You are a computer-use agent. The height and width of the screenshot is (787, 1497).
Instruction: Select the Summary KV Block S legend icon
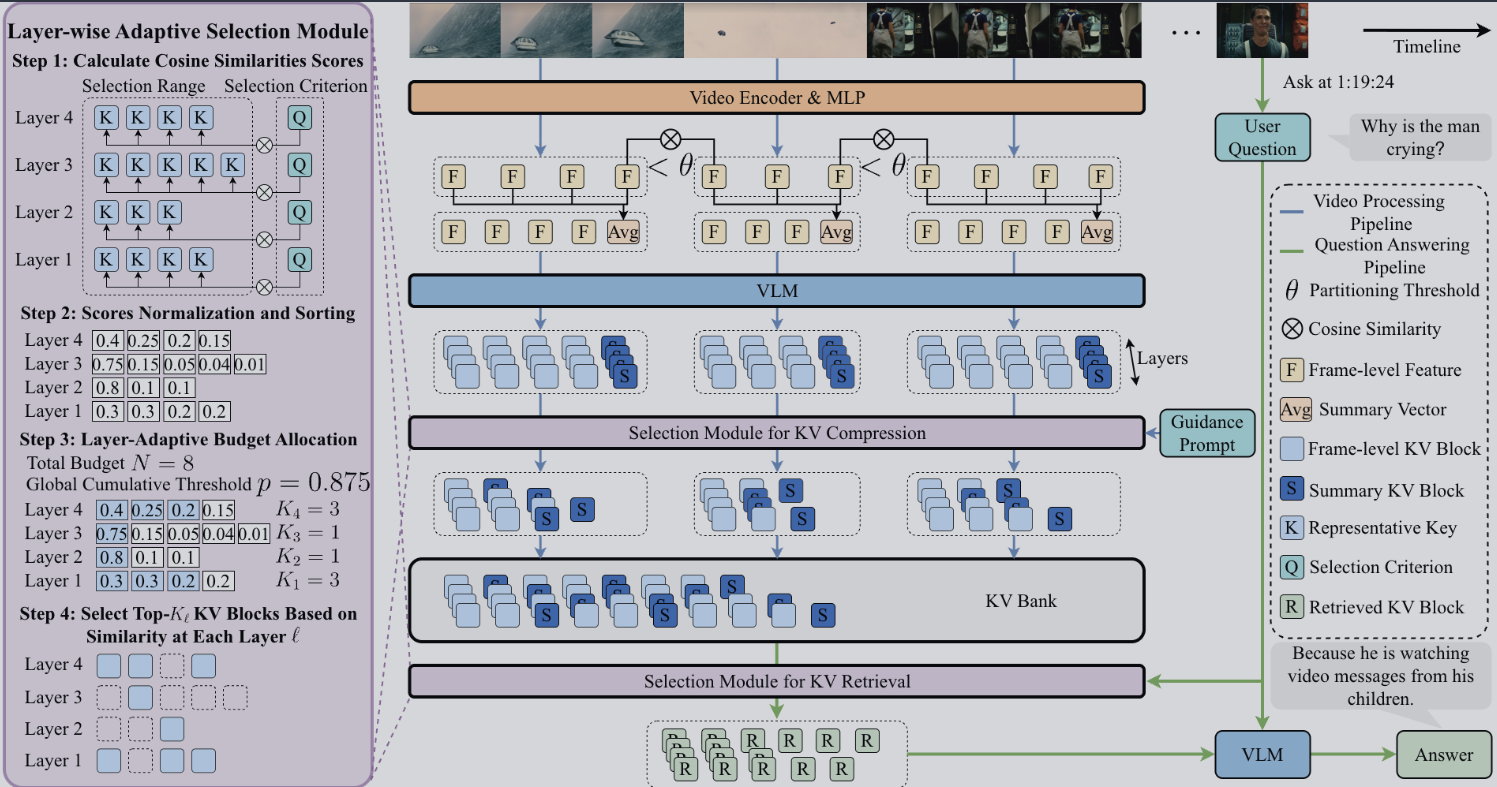tap(1292, 490)
